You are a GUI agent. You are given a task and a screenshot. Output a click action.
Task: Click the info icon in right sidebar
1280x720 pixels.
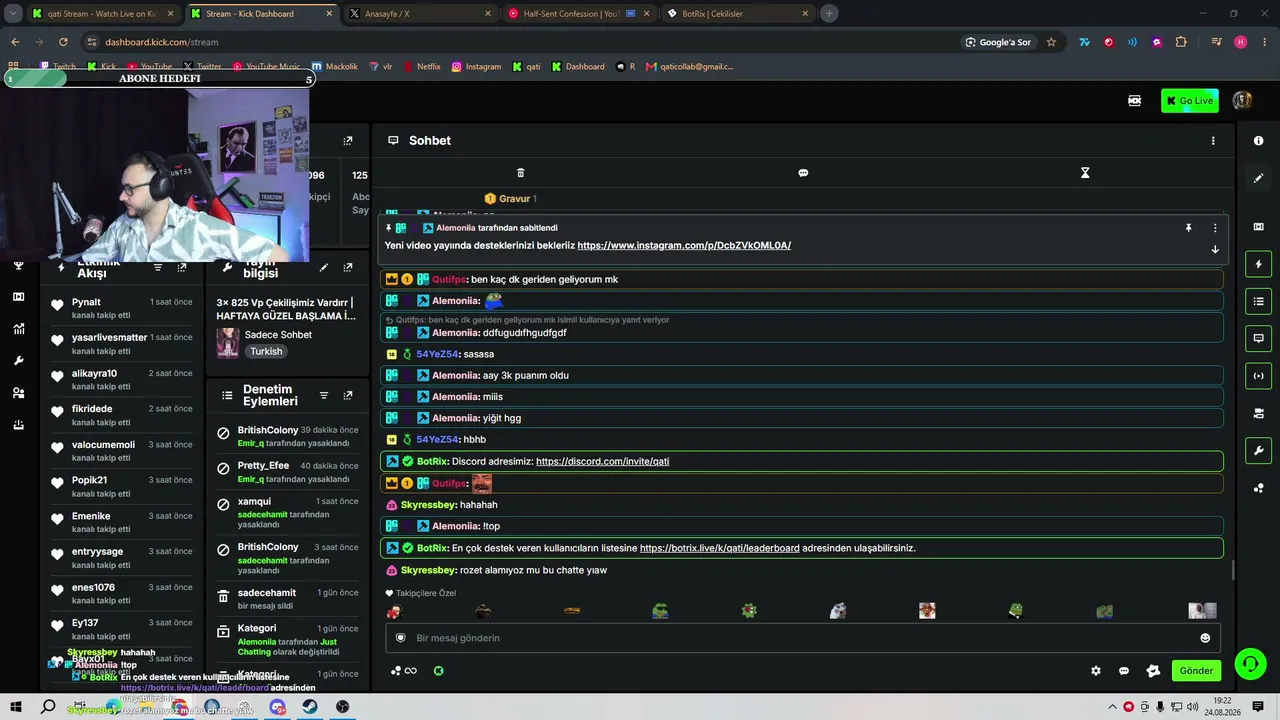coord(1258,141)
